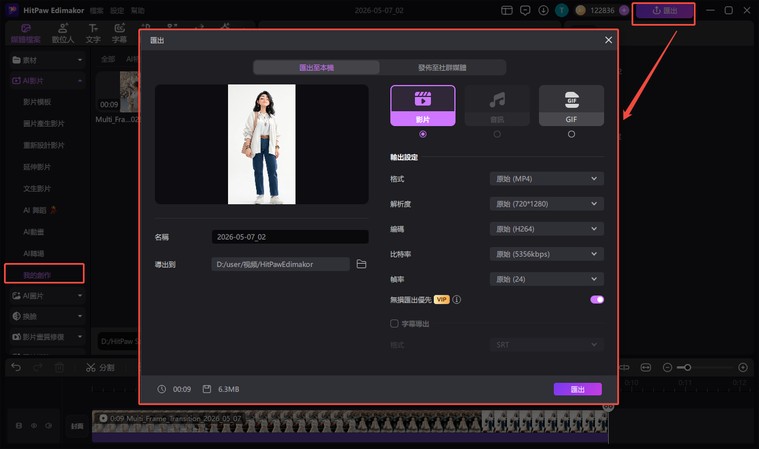Viewport: 759px width, 449px height.
Task: Redo the timeline action
Action: click(38, 367)
